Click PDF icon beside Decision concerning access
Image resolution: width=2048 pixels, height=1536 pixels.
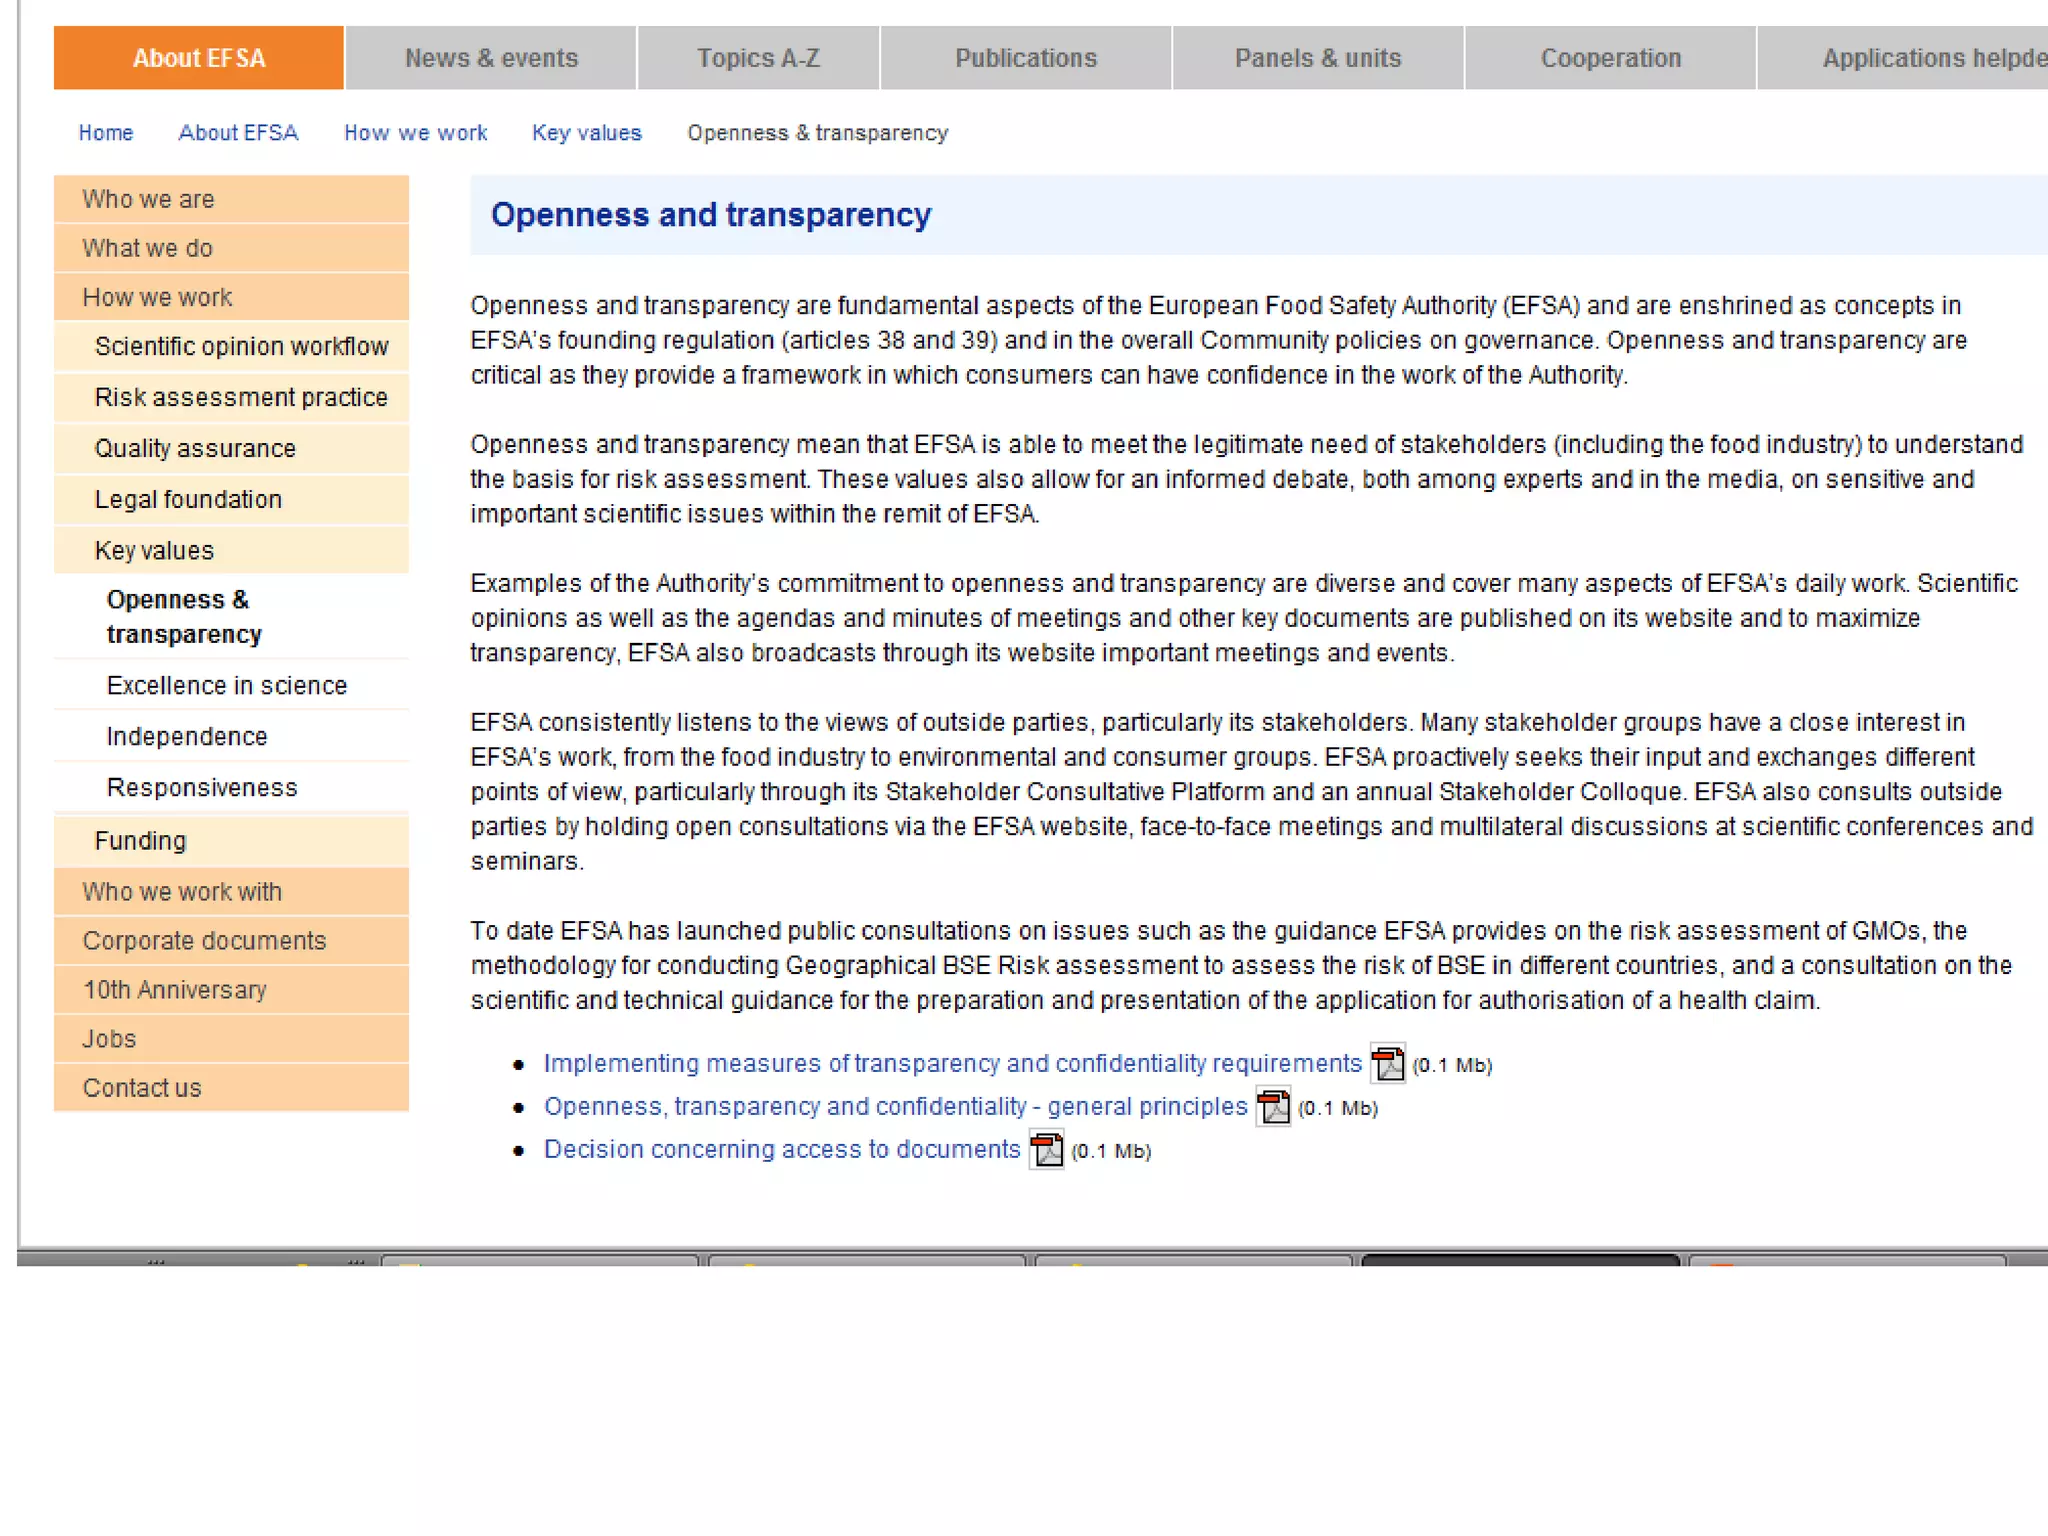coord(1046,1149)
